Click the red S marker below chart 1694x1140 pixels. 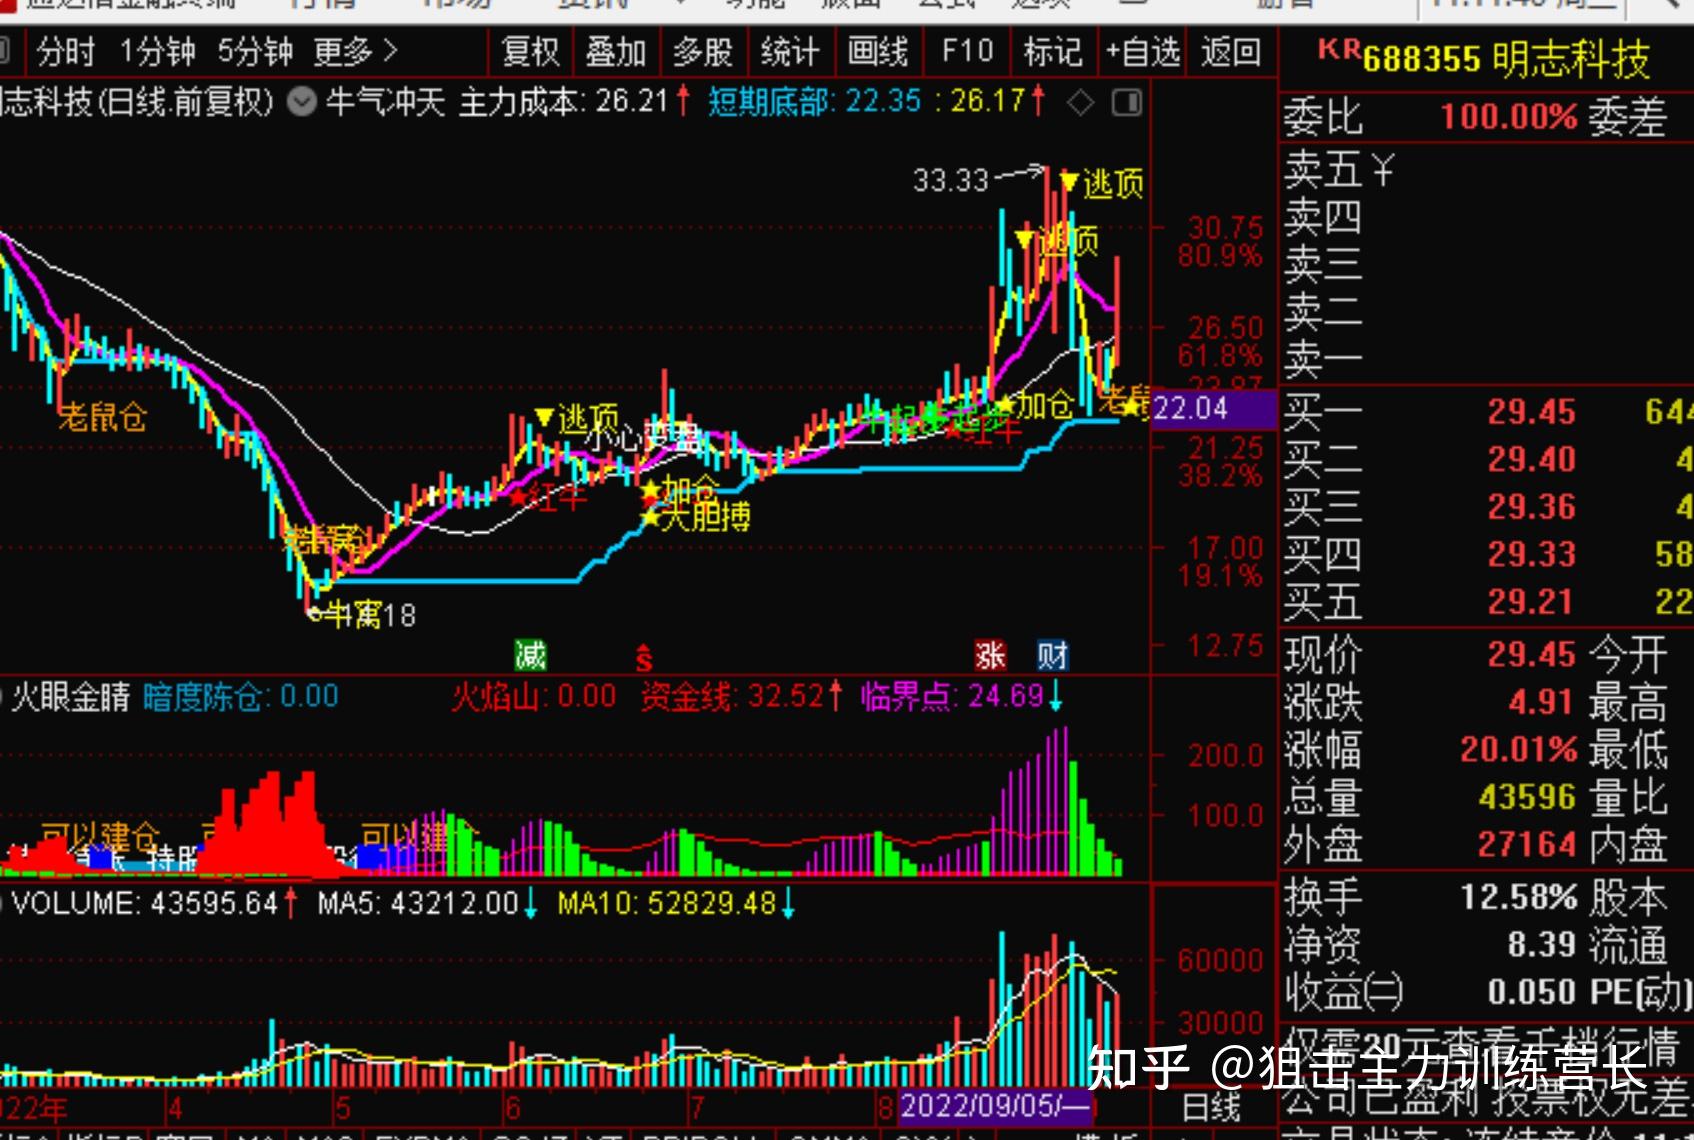644,658
